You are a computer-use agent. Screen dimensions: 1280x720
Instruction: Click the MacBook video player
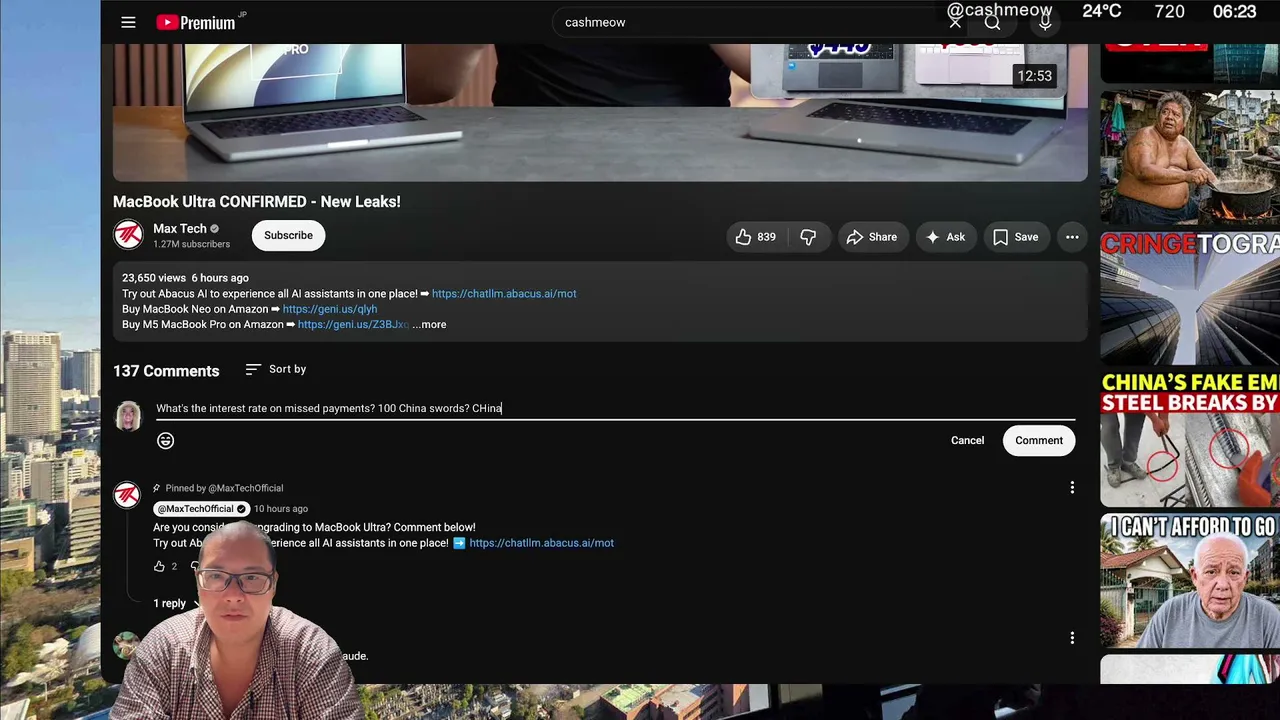(600, 112)
